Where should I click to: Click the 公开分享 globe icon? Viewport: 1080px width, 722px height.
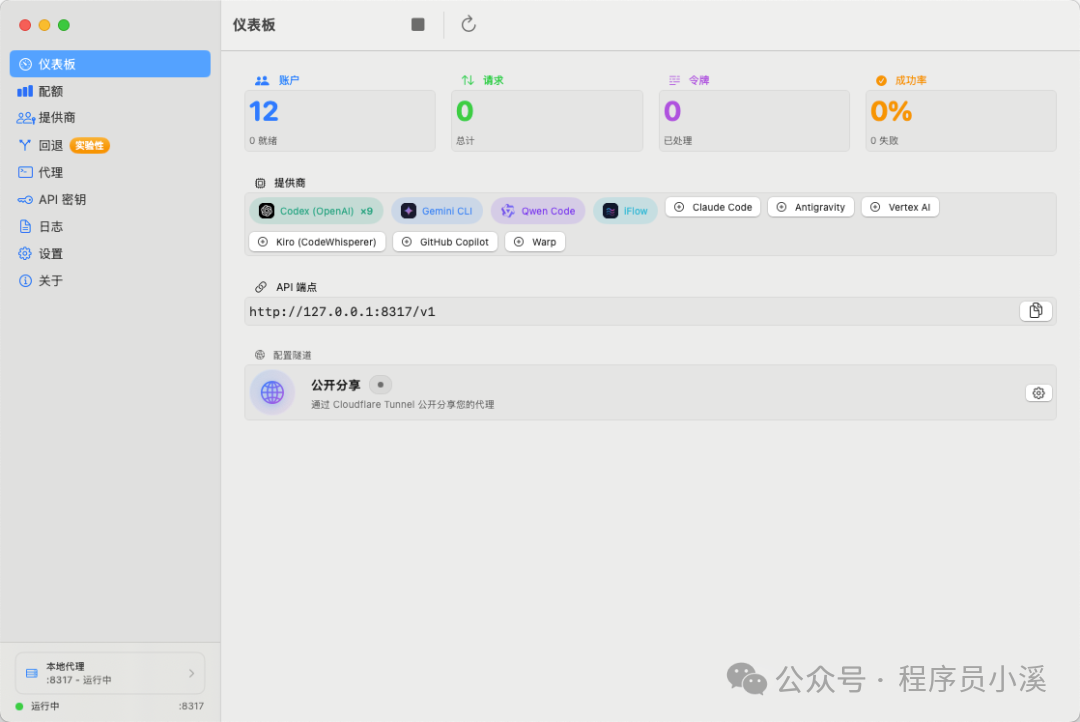[272, 393]
